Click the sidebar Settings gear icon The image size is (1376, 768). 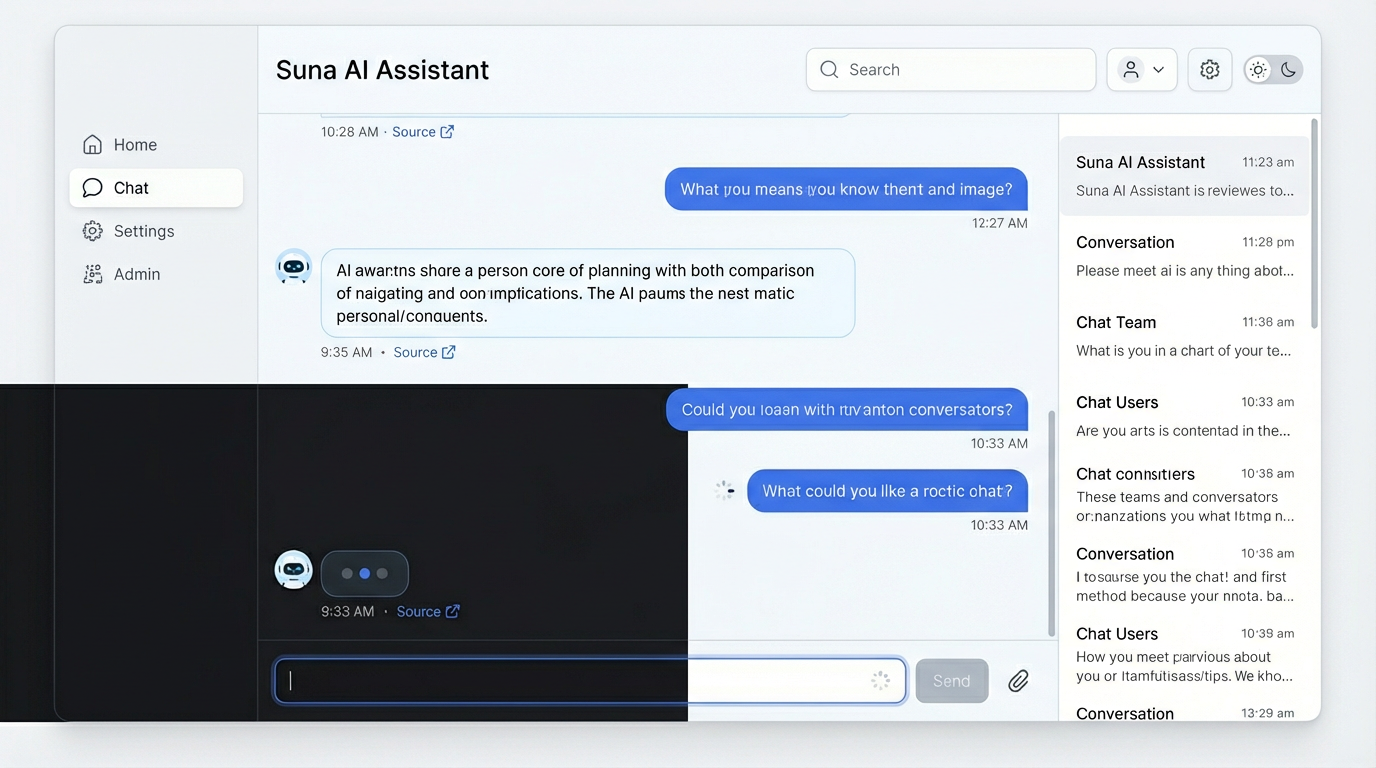coord(93,231)
